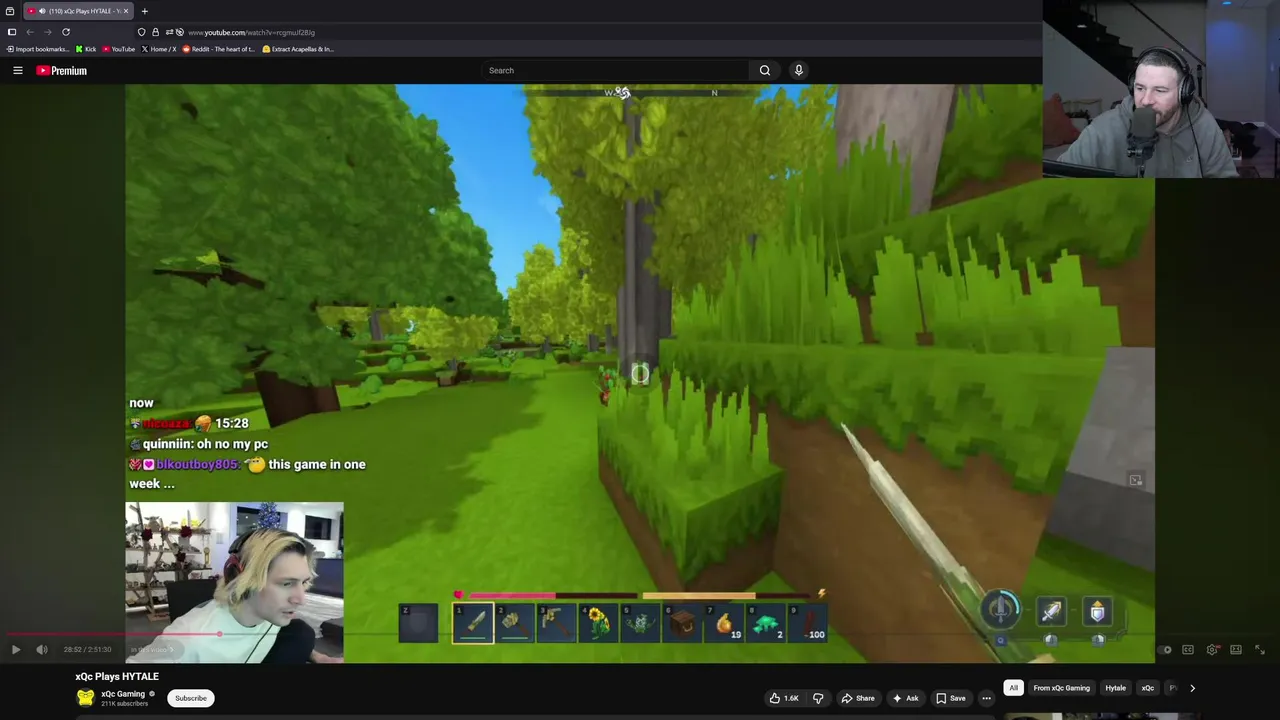
Task: Toggle the autoplay switch in the player
Action: tap(1164, 650)
